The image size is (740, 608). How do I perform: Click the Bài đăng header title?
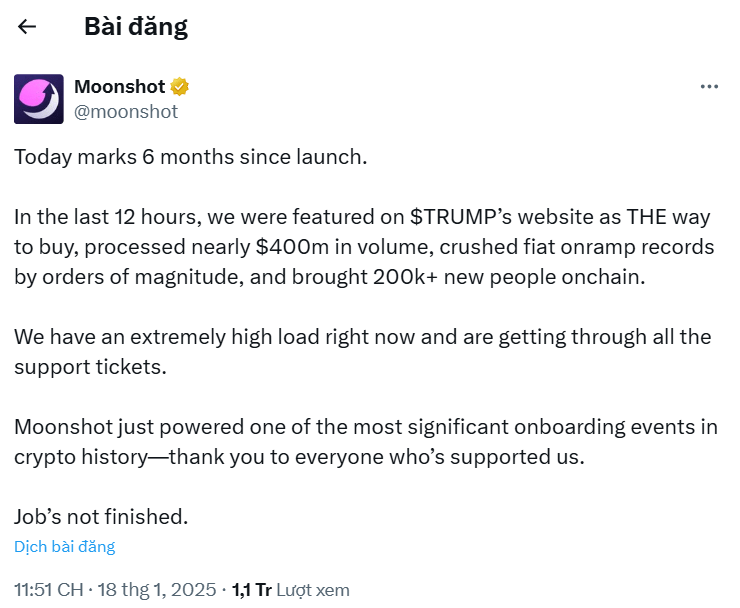click(x=136, y=26)
